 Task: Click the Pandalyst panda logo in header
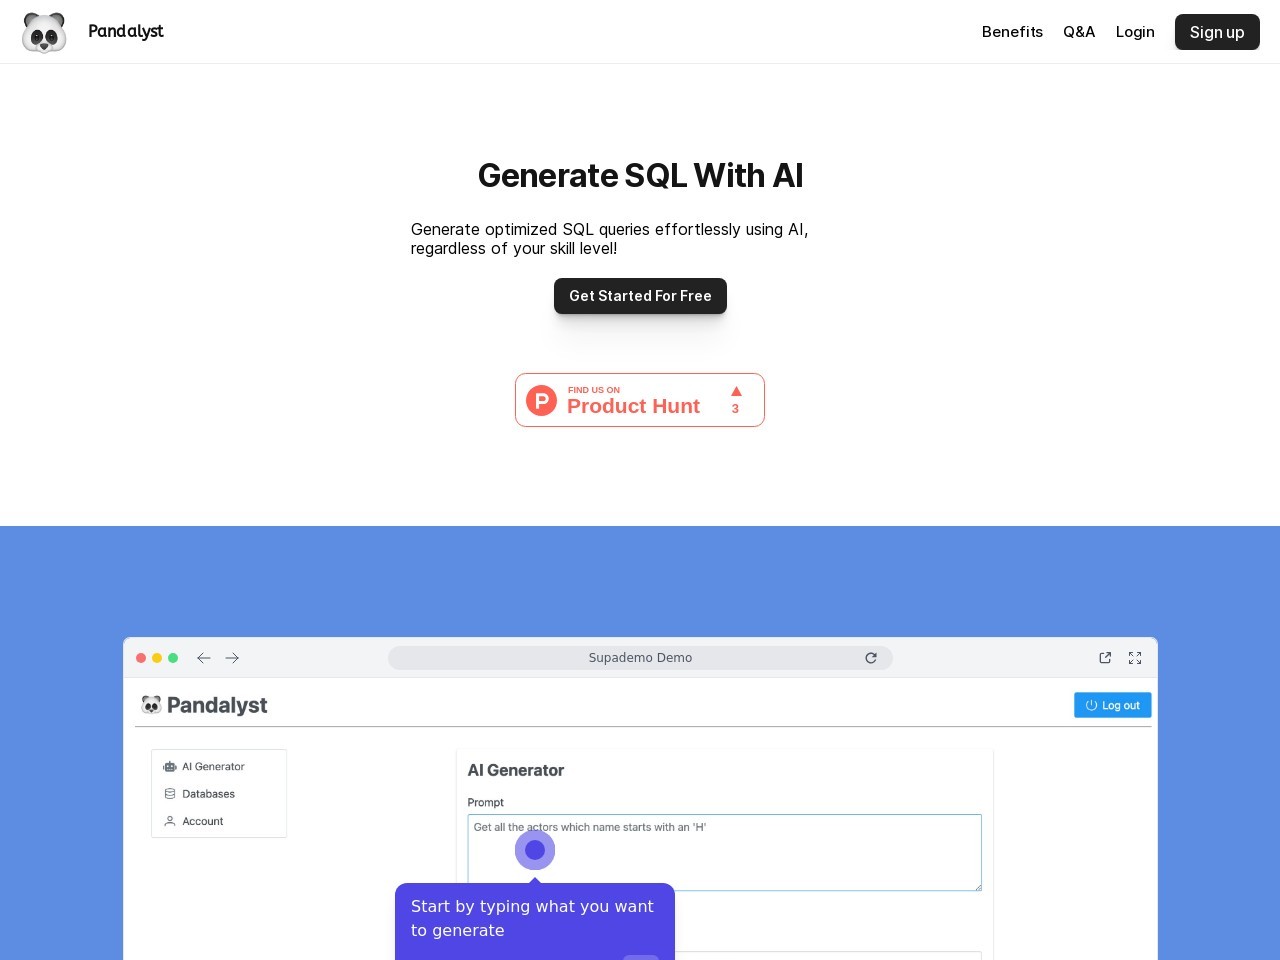[x=44, y=32]
